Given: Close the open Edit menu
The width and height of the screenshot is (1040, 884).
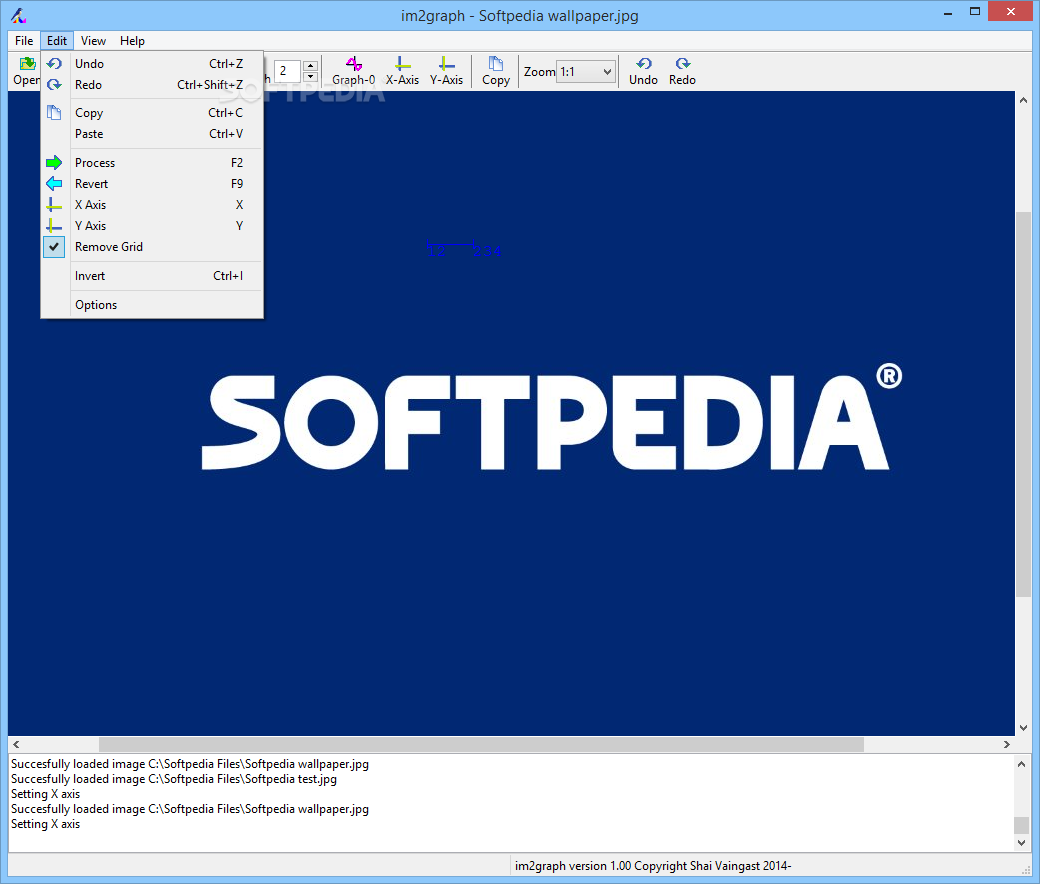Looking at the screenshot, I should pyautogui.click(x=57, y=40).
